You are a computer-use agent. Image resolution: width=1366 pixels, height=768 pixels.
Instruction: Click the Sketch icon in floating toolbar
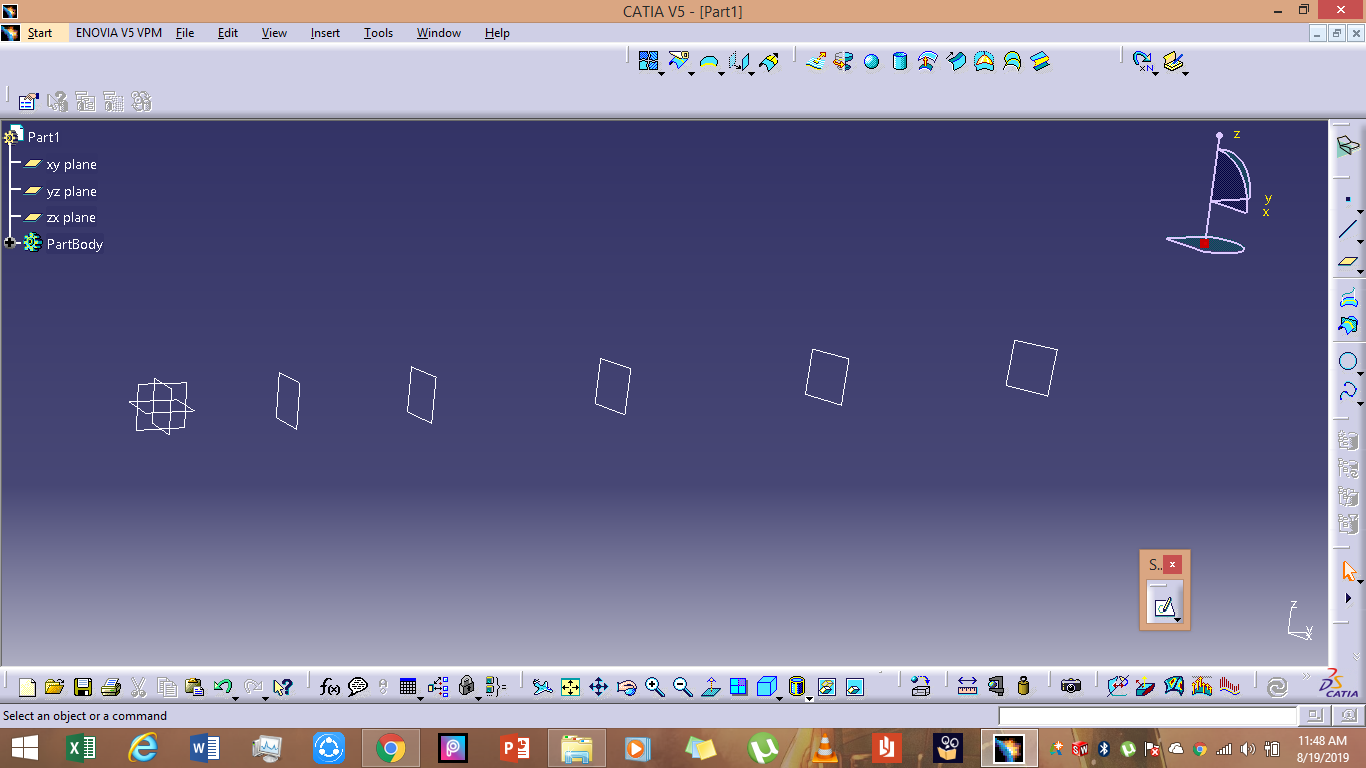(x=1163, y=606)
